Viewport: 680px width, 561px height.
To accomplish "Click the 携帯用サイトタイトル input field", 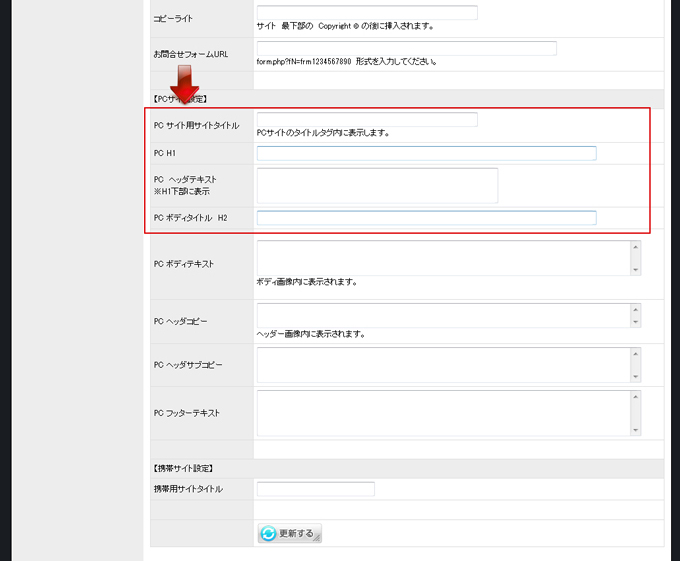I will pos(315,489).
